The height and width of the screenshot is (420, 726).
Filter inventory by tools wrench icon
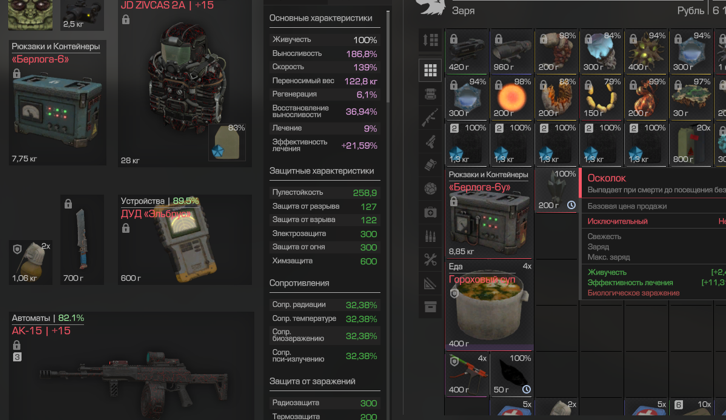[x=430, y=260]
